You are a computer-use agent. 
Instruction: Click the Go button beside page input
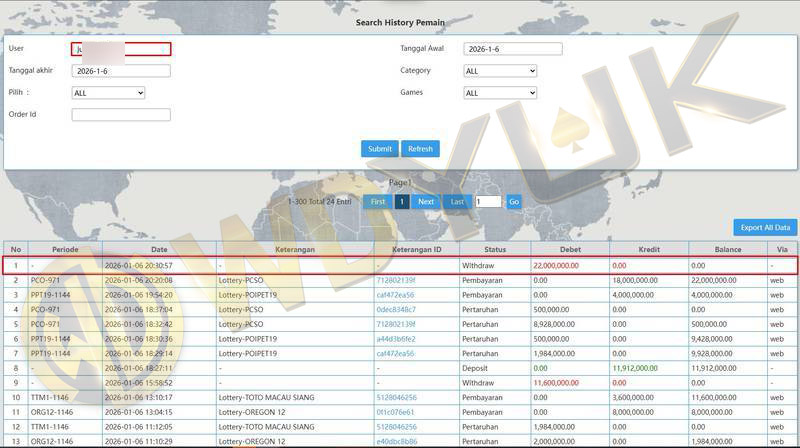click(514, 201)
